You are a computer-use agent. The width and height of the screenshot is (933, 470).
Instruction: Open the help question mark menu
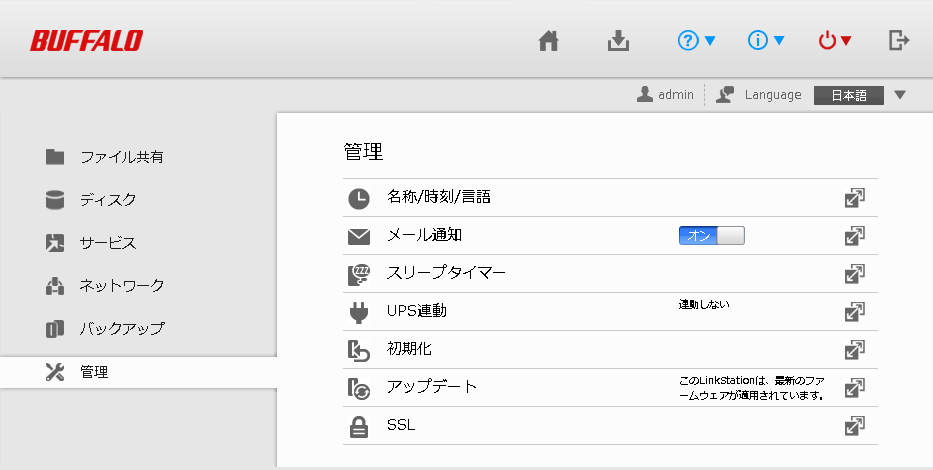(x=697, y=41)
